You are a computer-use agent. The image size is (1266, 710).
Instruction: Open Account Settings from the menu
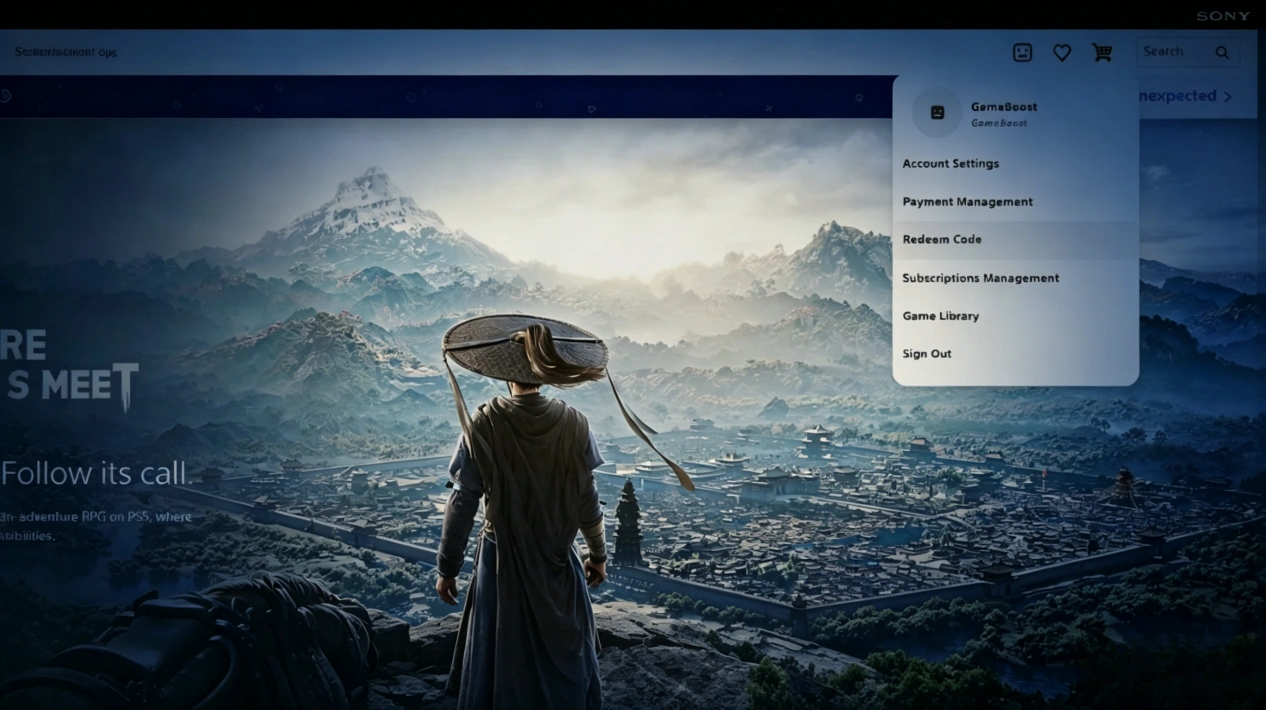(x=950, y=164)
